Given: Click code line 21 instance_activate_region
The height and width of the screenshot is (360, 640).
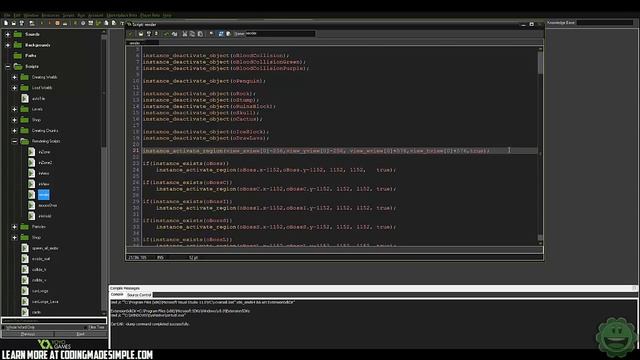Looking at the screenshot, I should coord(316,151).
